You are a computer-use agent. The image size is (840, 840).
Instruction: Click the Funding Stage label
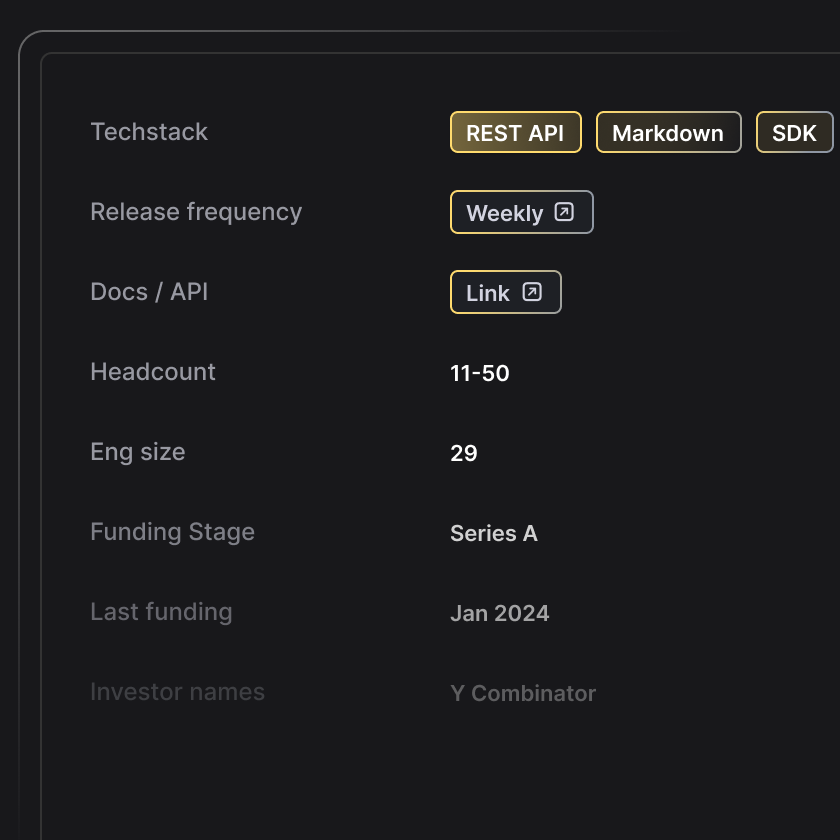point(172,532)
